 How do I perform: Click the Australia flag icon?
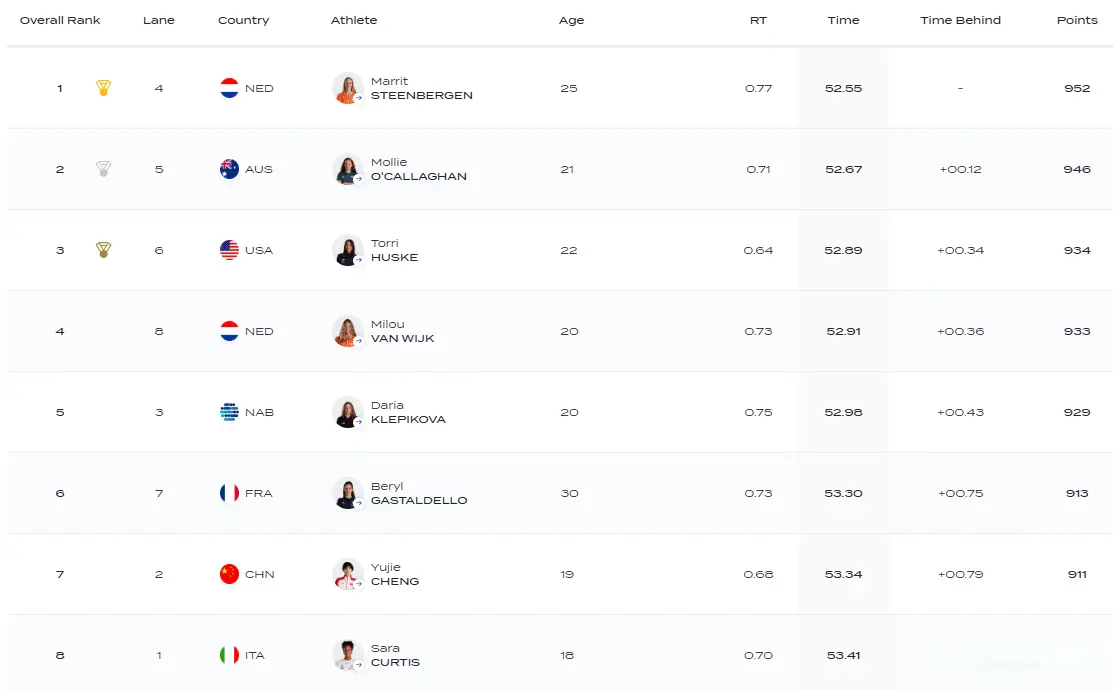(x=230, y=169)
